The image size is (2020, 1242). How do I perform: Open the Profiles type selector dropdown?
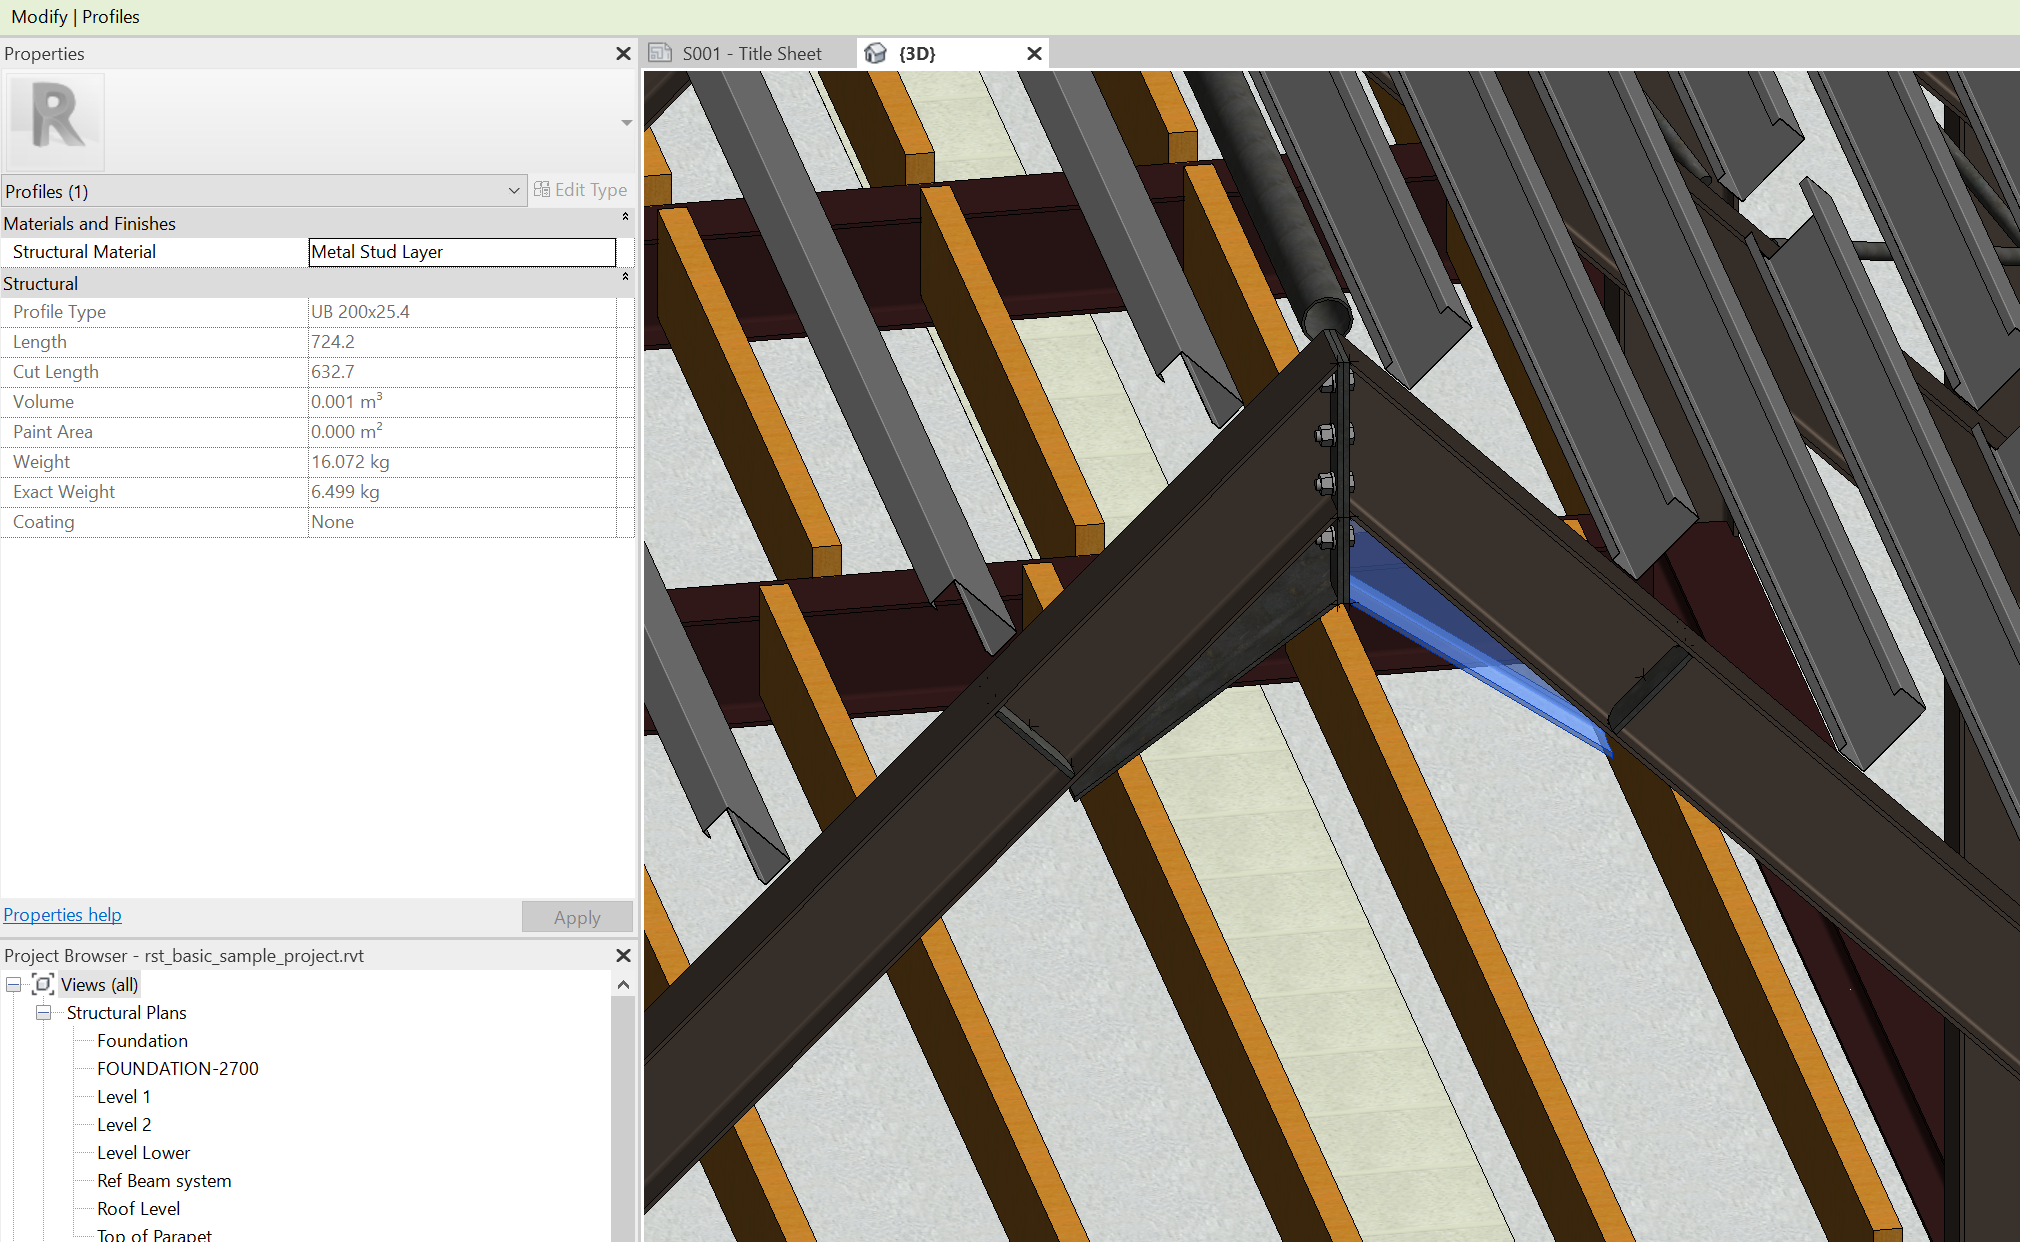tap(513, 190)
